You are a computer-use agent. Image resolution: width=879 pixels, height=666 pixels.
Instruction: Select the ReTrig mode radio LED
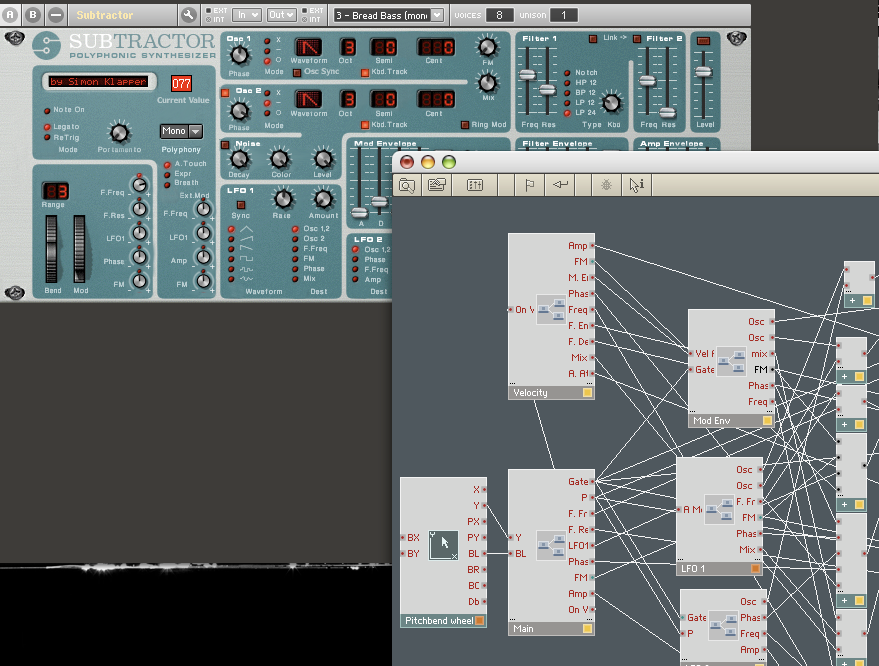click(48, 137)
